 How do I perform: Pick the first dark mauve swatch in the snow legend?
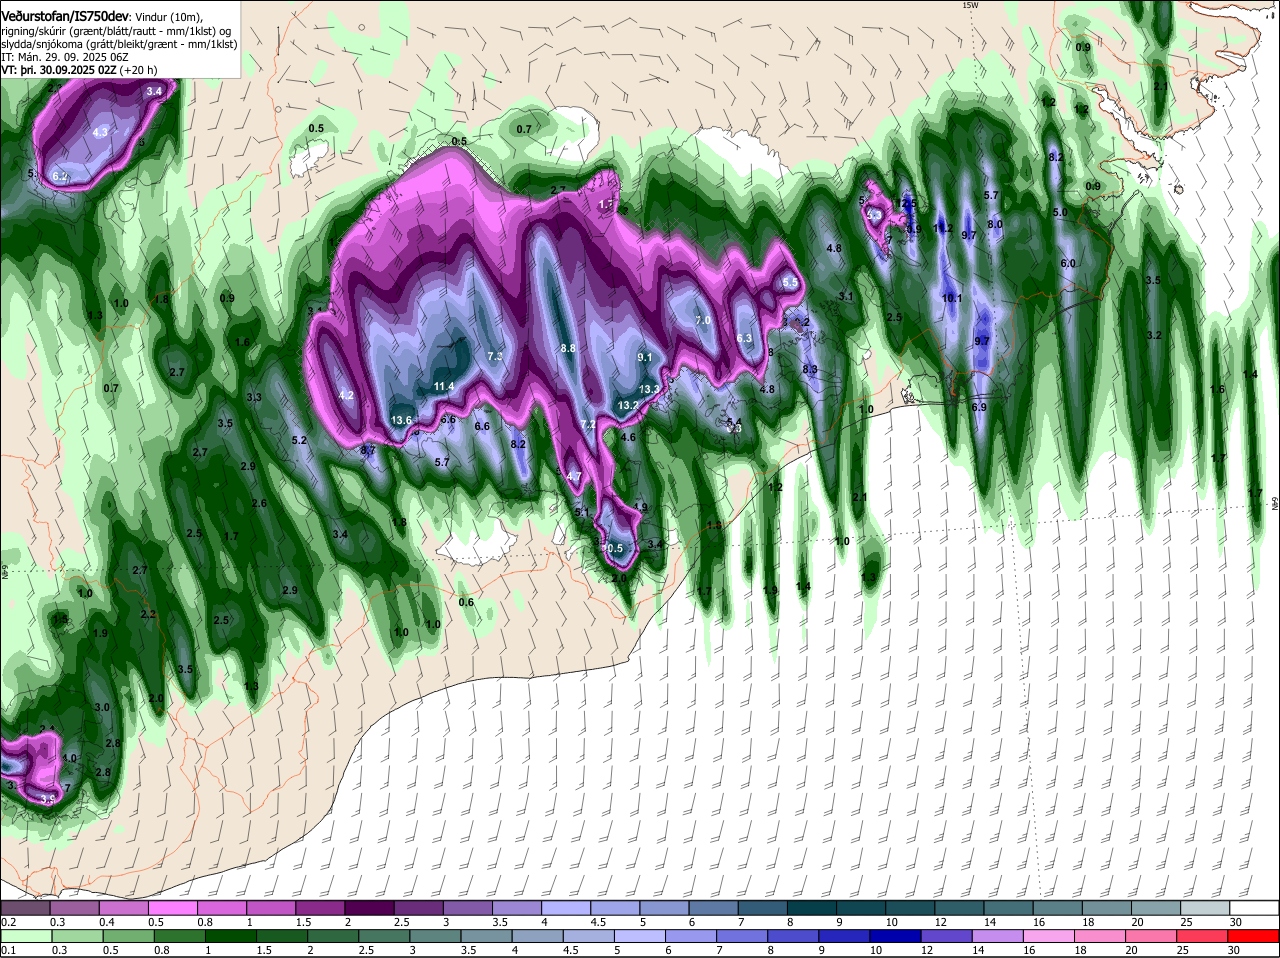click(25, 907)
